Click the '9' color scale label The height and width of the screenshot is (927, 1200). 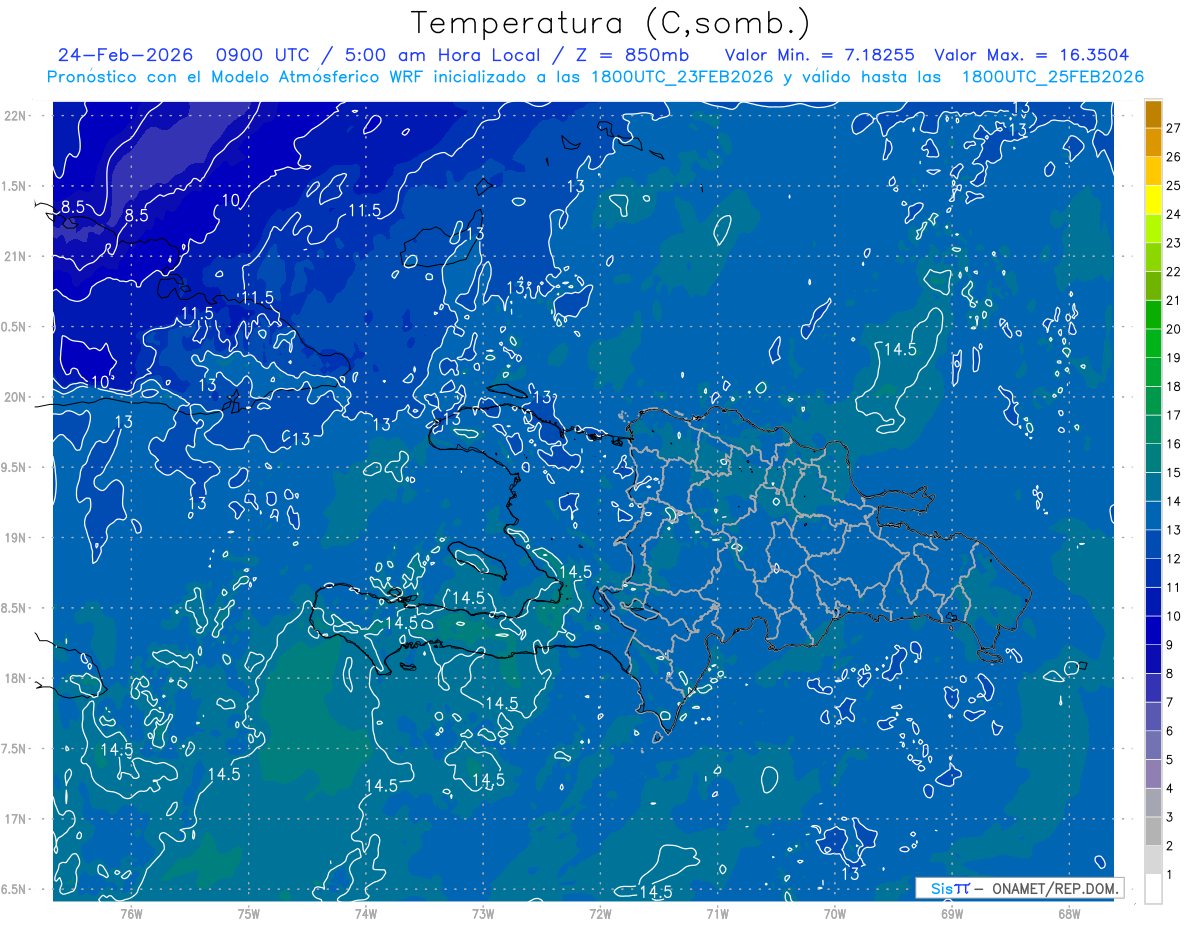pos(1170,645)
